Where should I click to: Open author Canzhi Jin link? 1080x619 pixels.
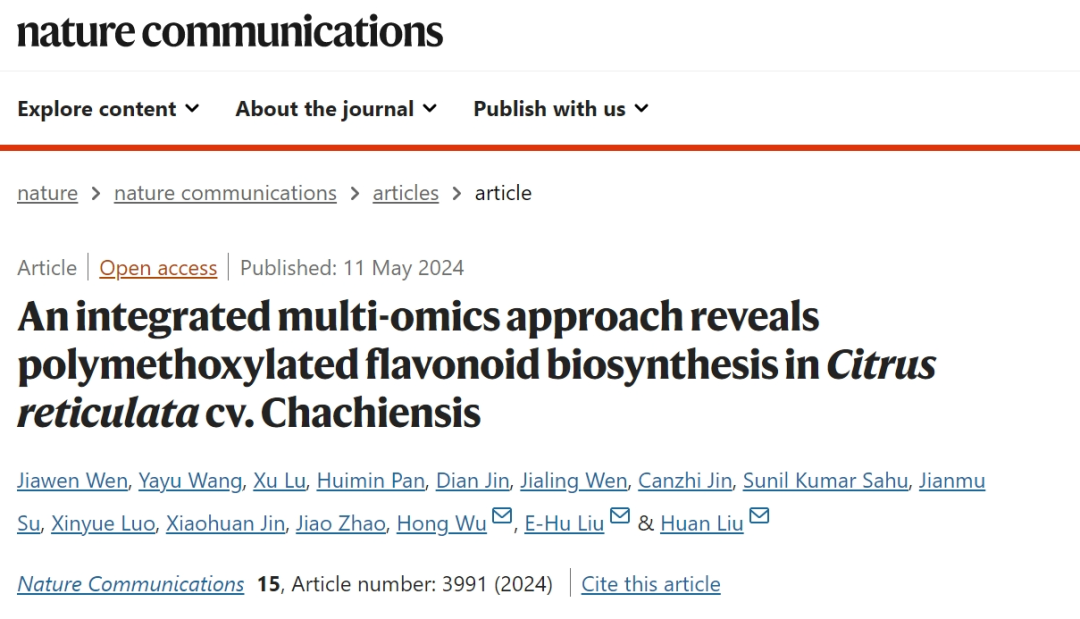point(685,481)
